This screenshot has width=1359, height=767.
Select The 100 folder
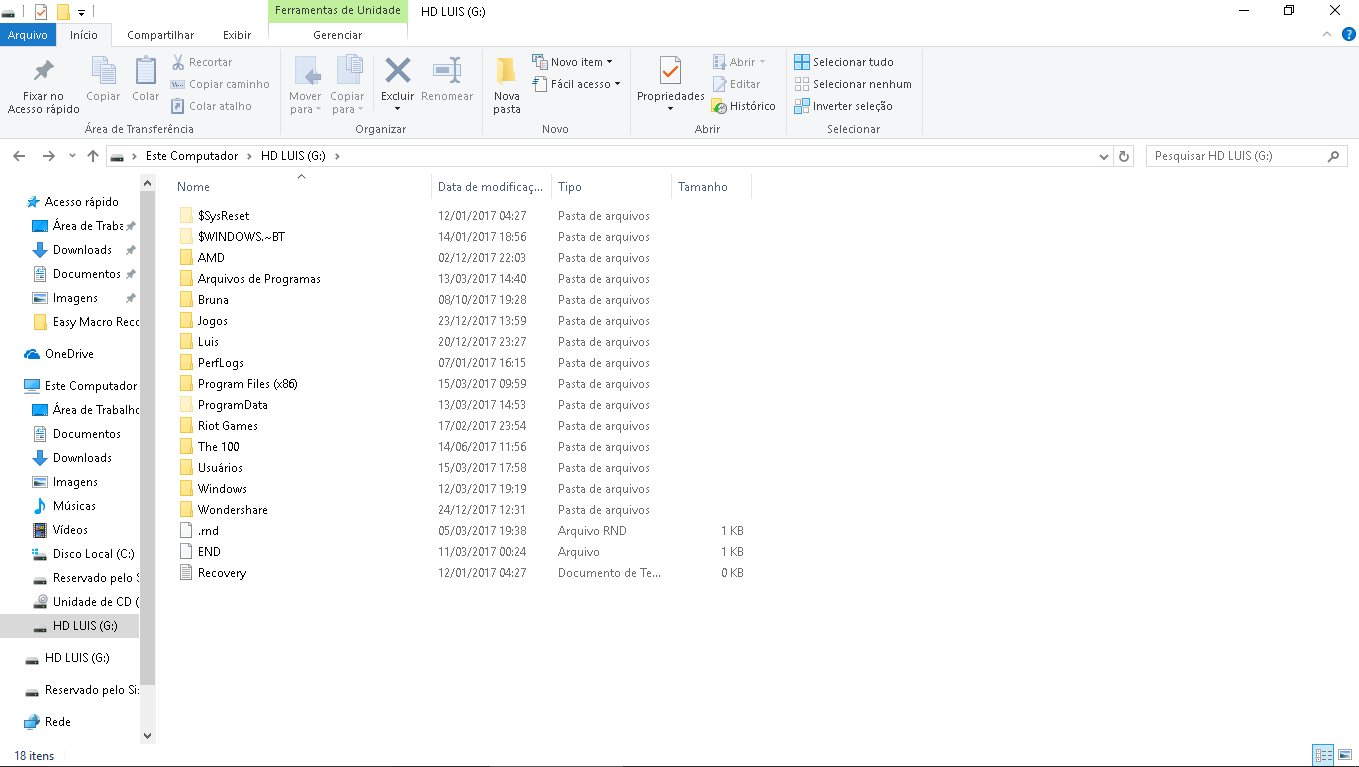coord(218,447)
